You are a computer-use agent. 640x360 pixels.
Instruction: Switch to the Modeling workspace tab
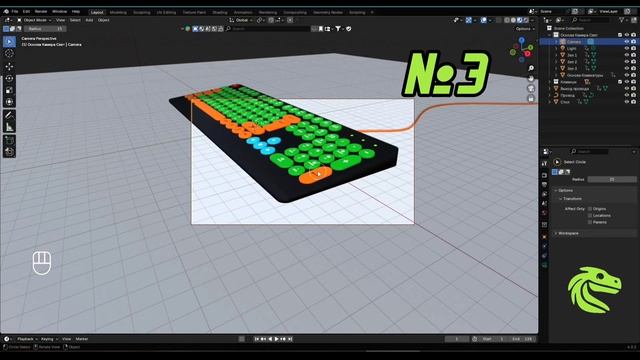click(118, 12)
